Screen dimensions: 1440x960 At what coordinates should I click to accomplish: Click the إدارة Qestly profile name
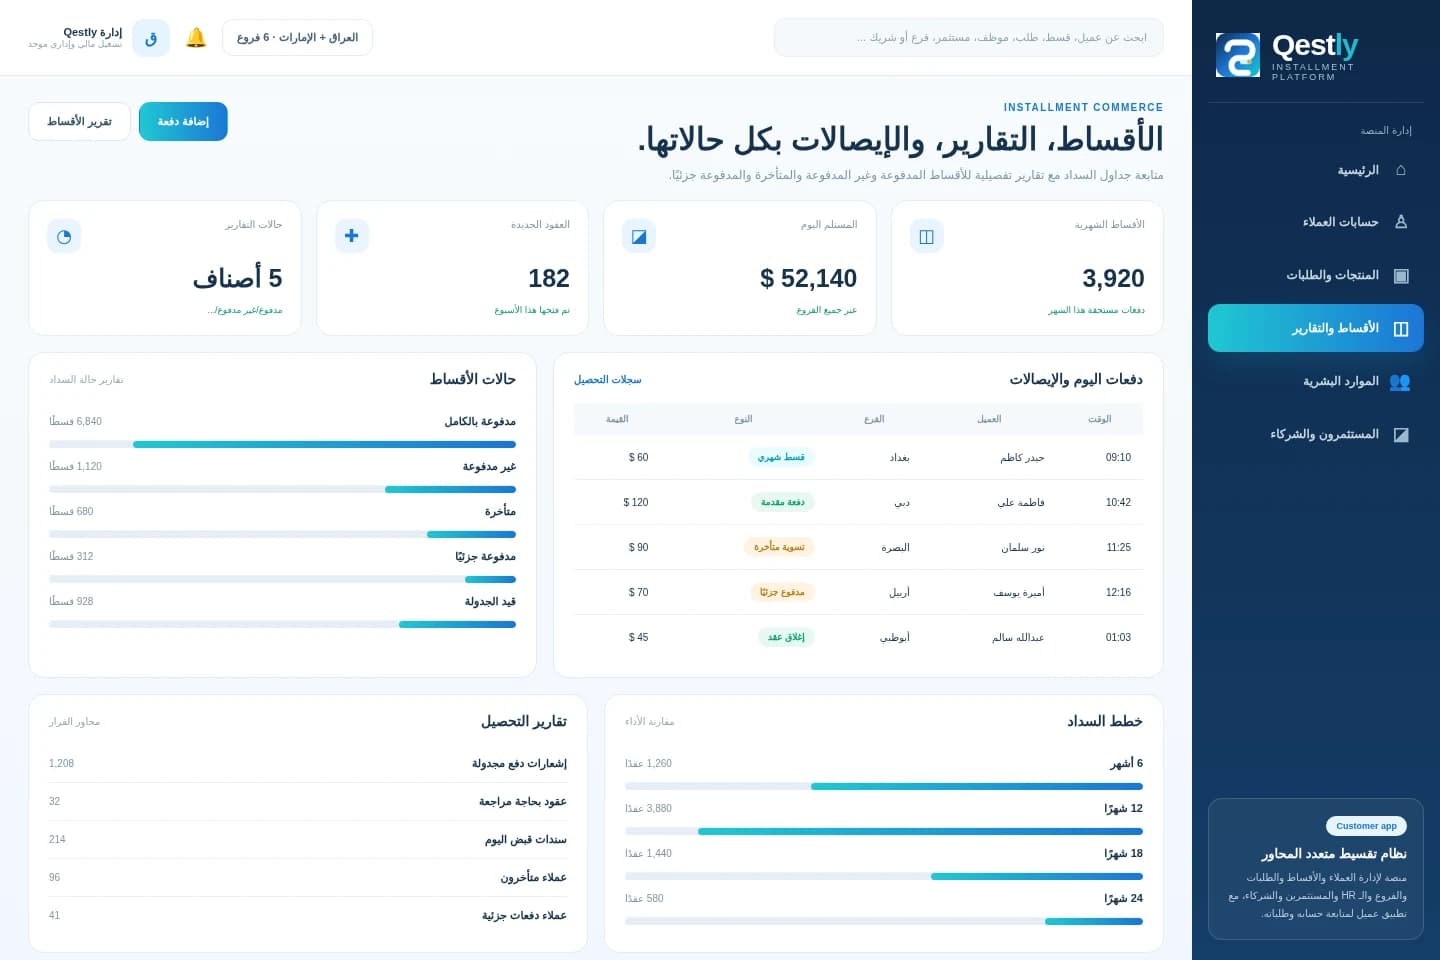coord(92,32)
